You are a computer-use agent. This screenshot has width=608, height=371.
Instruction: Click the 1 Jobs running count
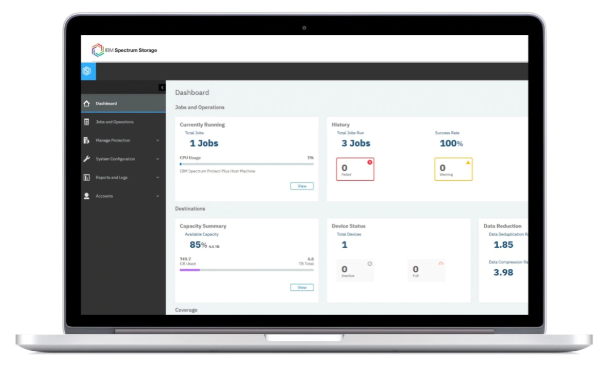204,143
